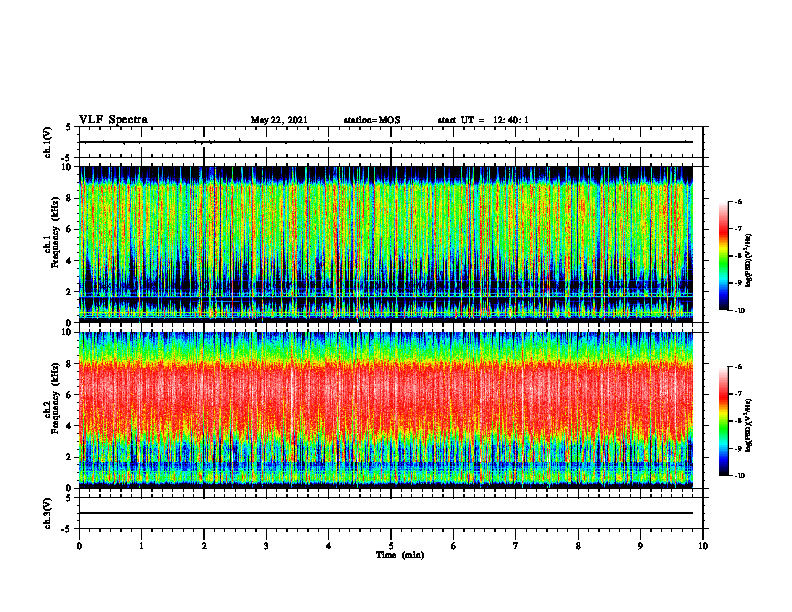792x612 pixels.
Task: Click the ch.2 spectrogram panel
Action: tap(386, 410)
